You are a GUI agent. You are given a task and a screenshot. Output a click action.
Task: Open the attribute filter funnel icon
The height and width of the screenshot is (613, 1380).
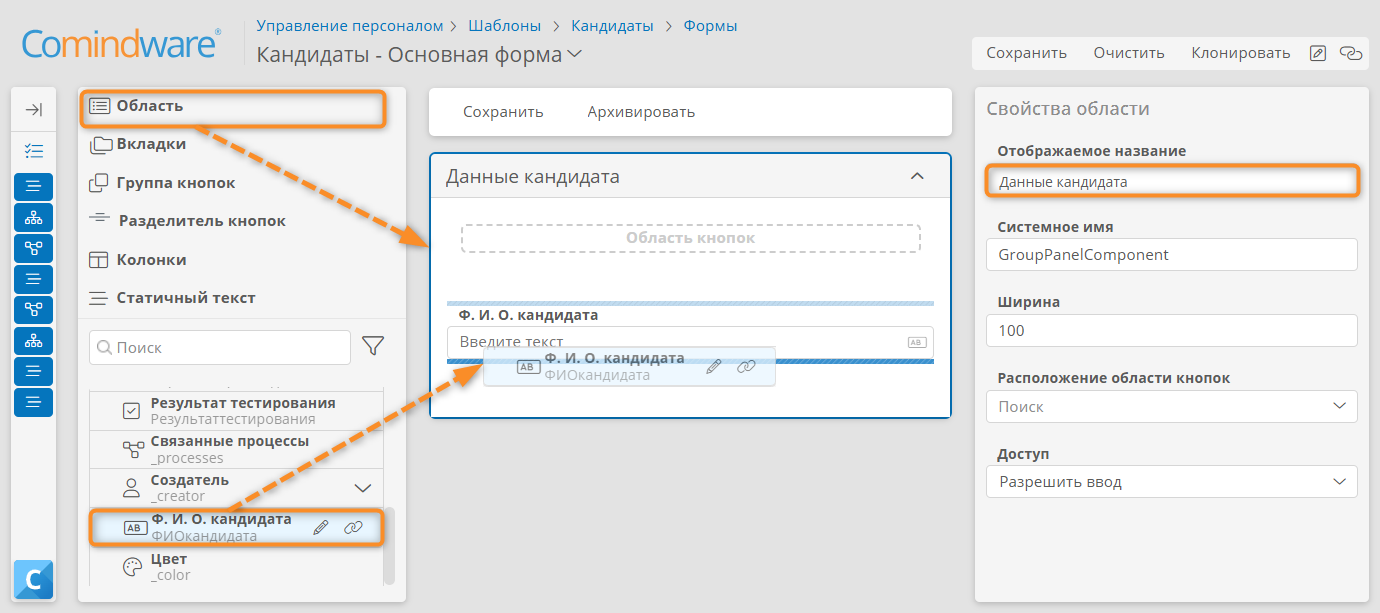[373, 346]
